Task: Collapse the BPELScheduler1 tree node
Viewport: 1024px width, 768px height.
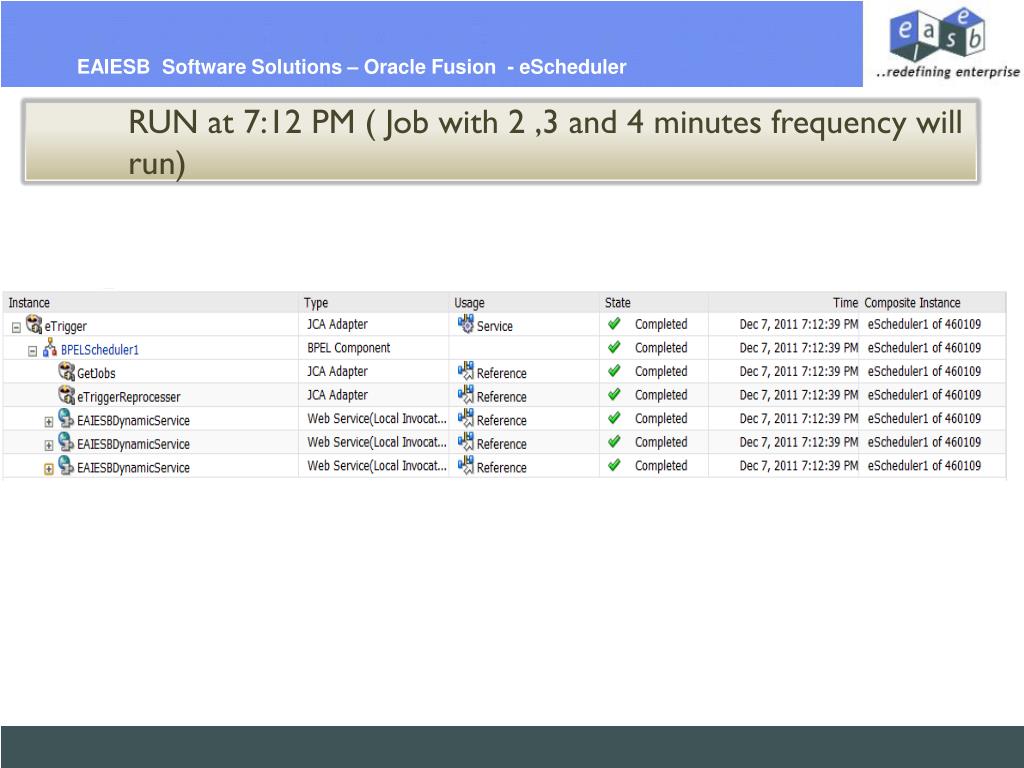Action: [x=33, y=351]
